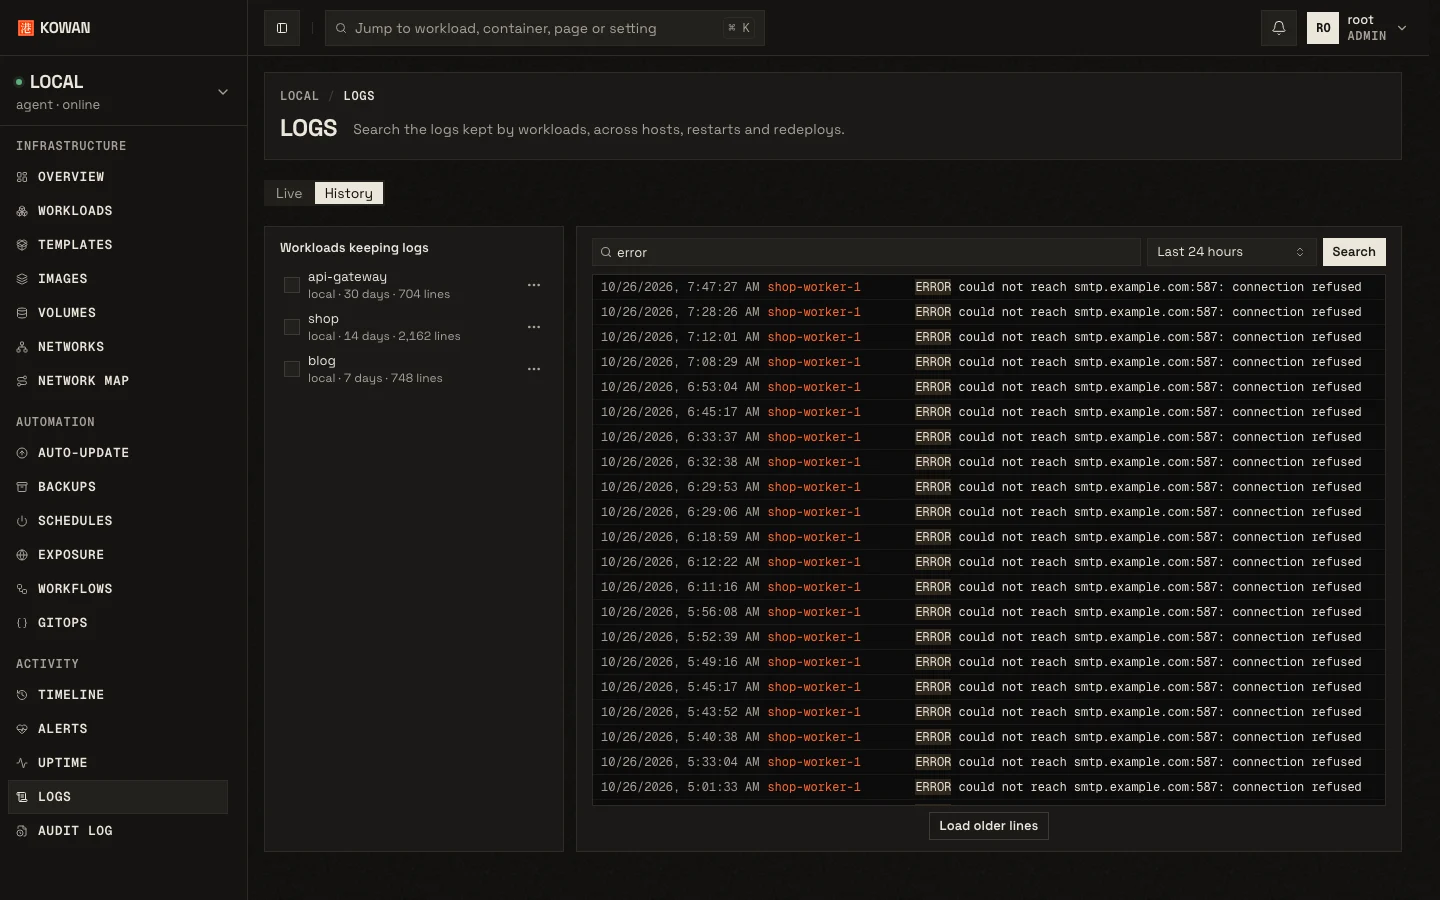
Task: Open Volumes from the sidebar
Action: point(118,313)
